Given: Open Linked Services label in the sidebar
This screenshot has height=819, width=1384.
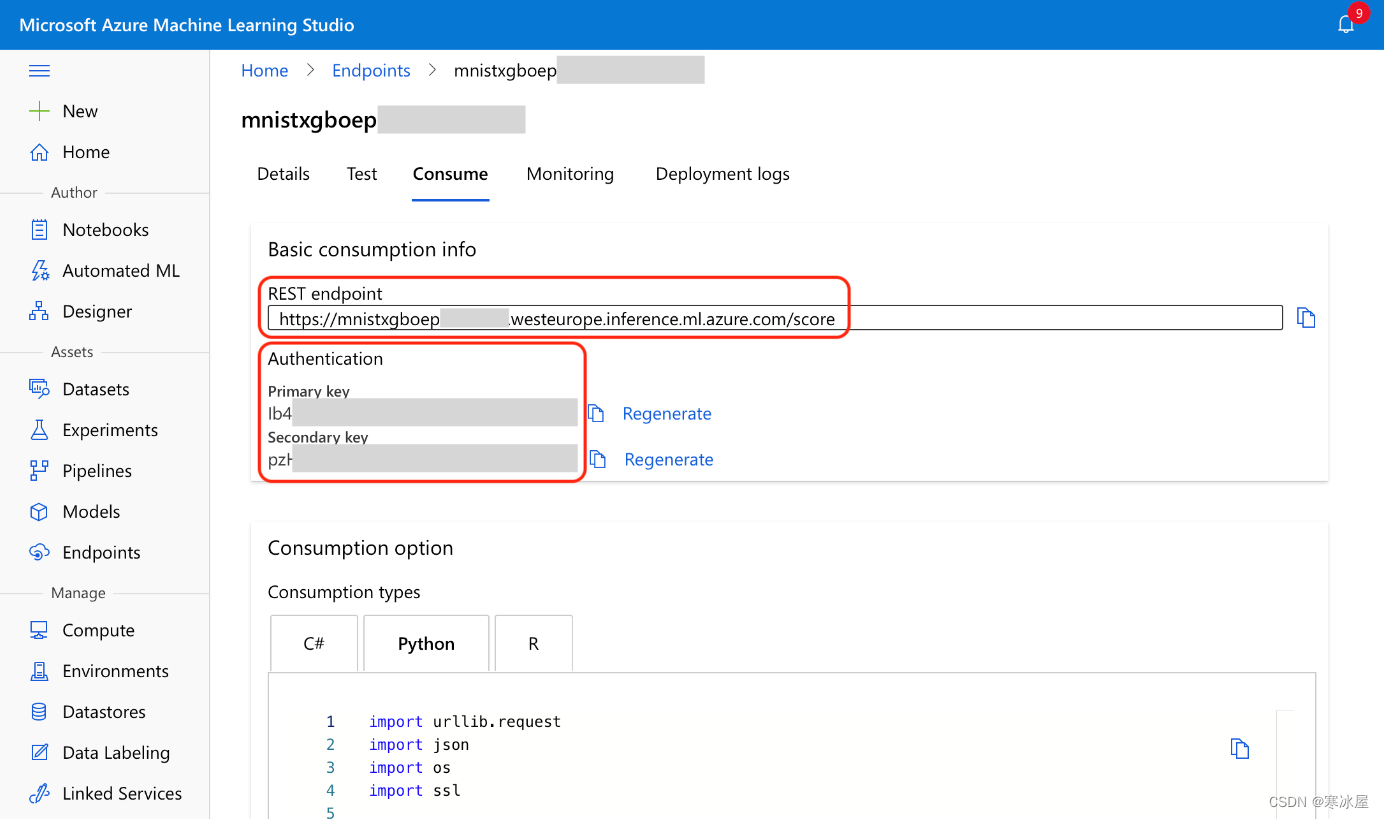Looking at the screenshot, I should tap(122, 794).
